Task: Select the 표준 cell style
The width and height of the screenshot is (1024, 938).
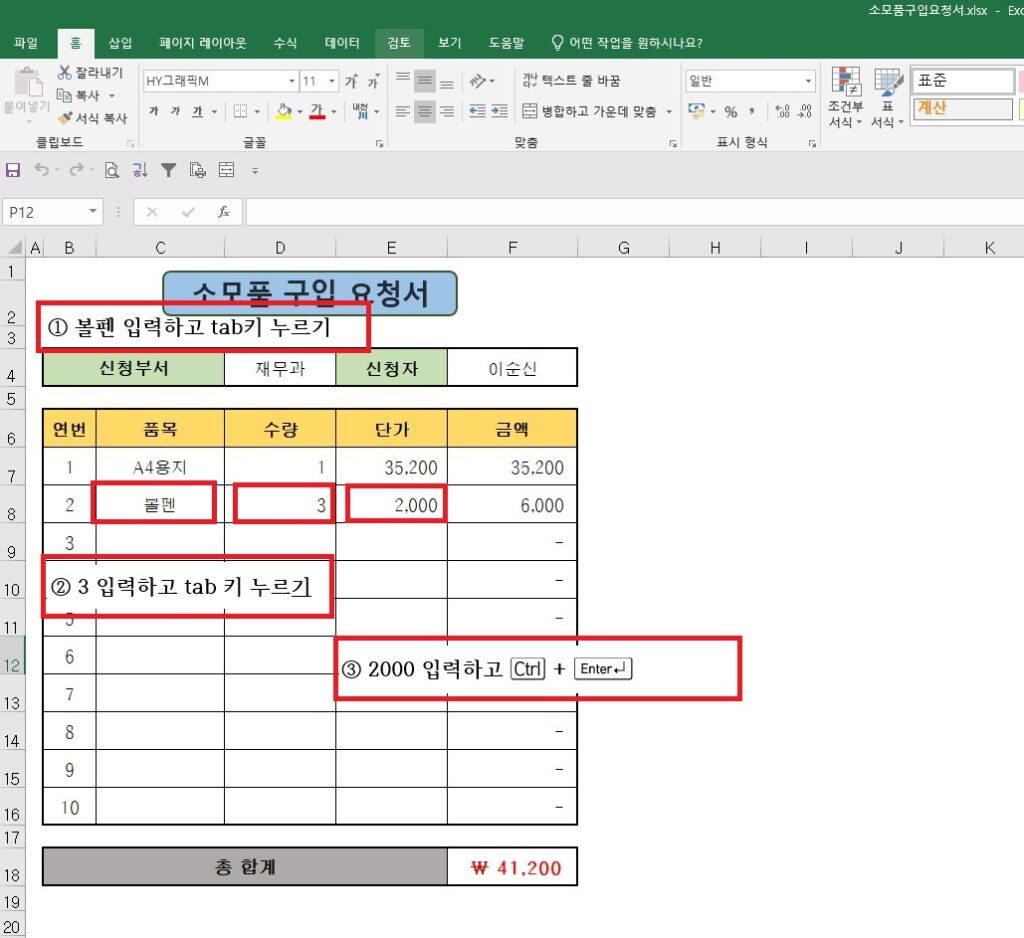Action: point(962,80)
